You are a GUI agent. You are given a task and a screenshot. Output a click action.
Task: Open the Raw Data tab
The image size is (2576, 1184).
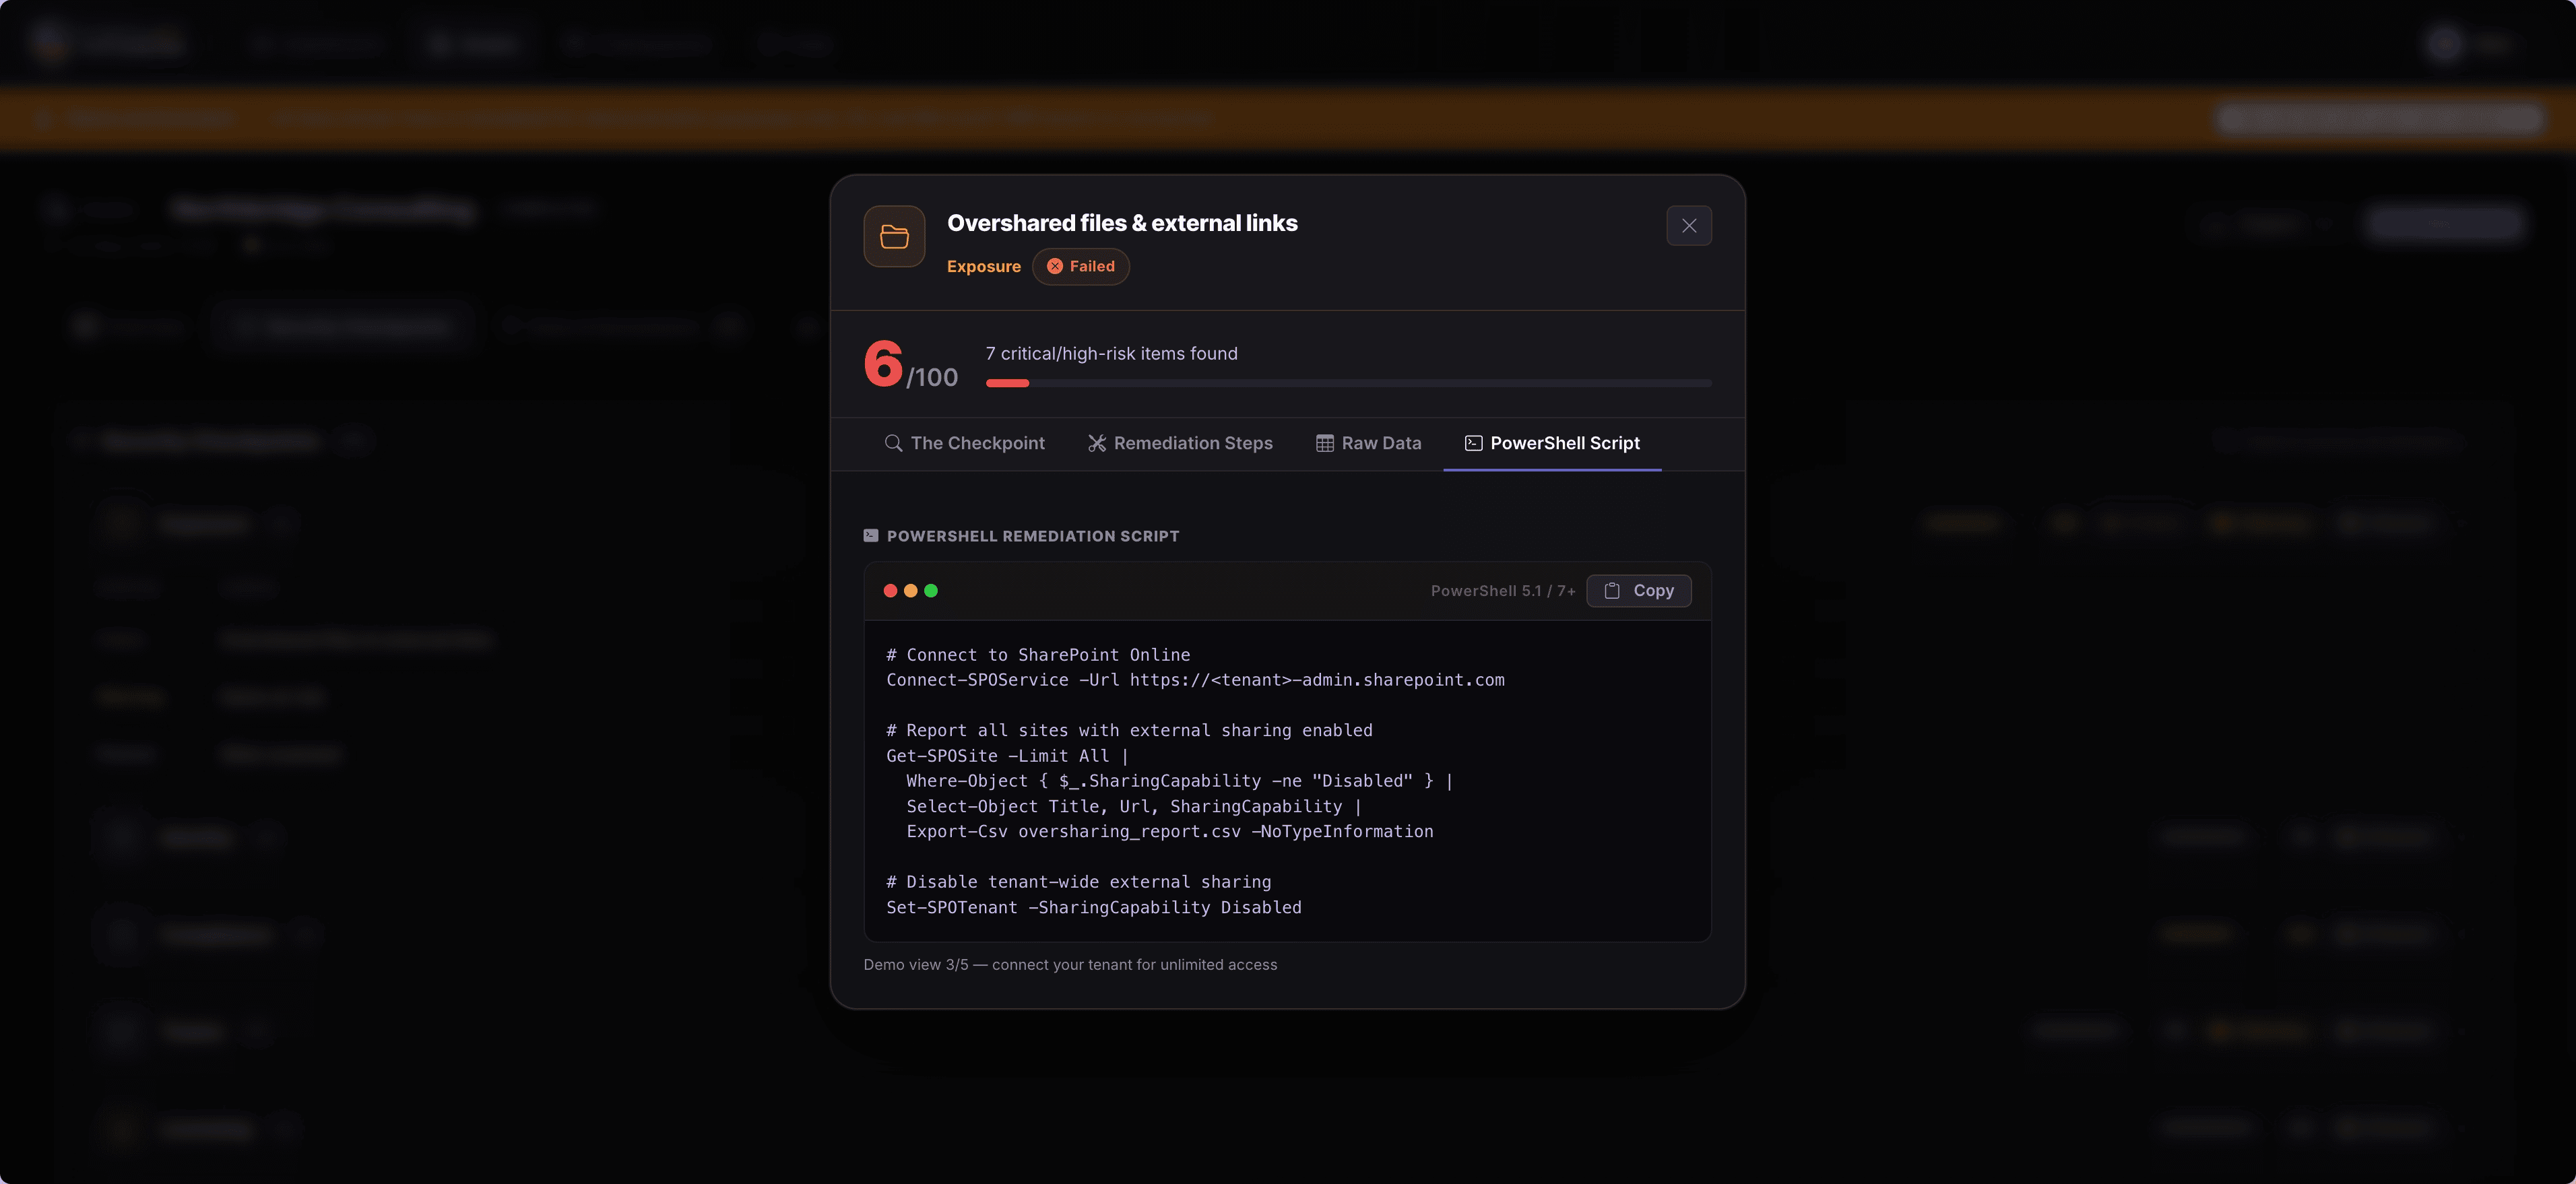tap(1369, 443)
